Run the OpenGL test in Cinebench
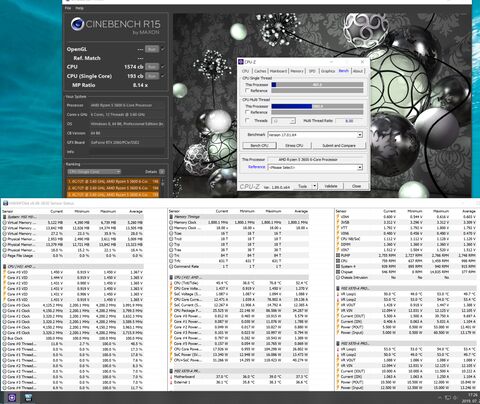 click(x=152, y=49)
